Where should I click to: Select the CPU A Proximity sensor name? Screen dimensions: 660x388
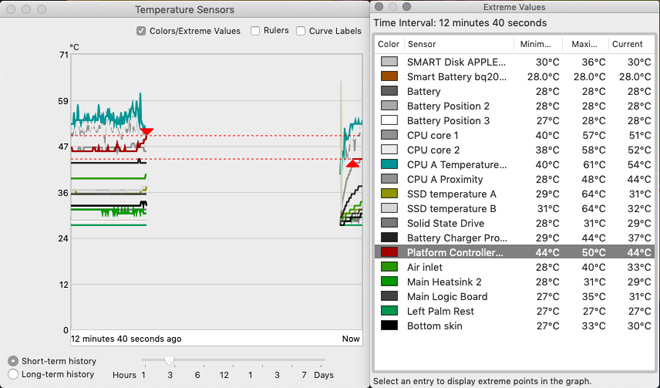click(x=445, y=179)
